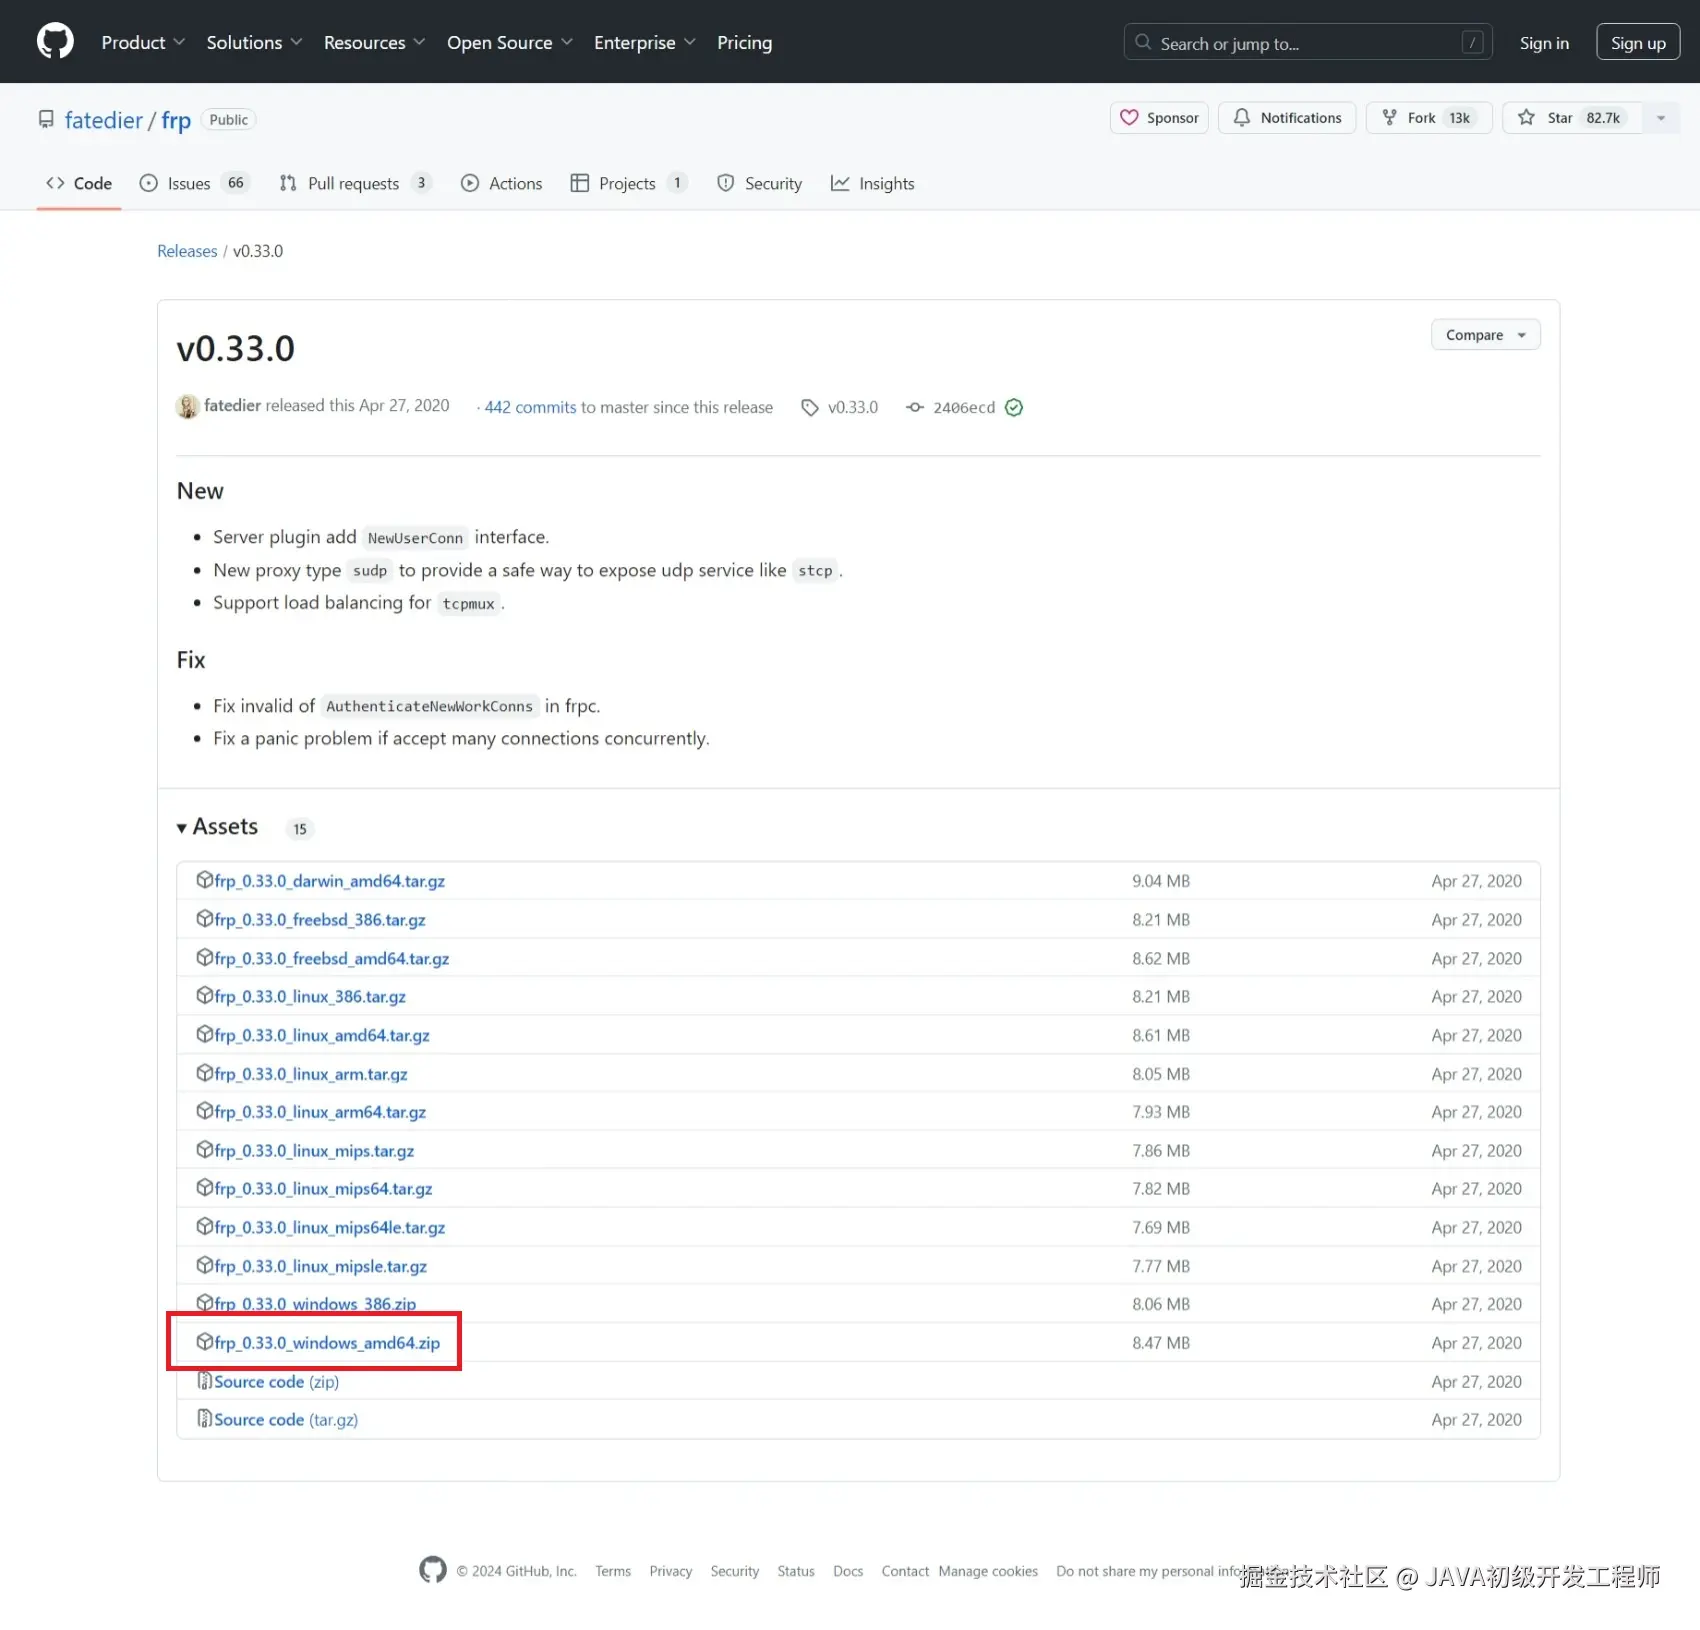This screenshot has width=1700, height=1630.
Task: Click the Sign in link
Action: 1544,43
